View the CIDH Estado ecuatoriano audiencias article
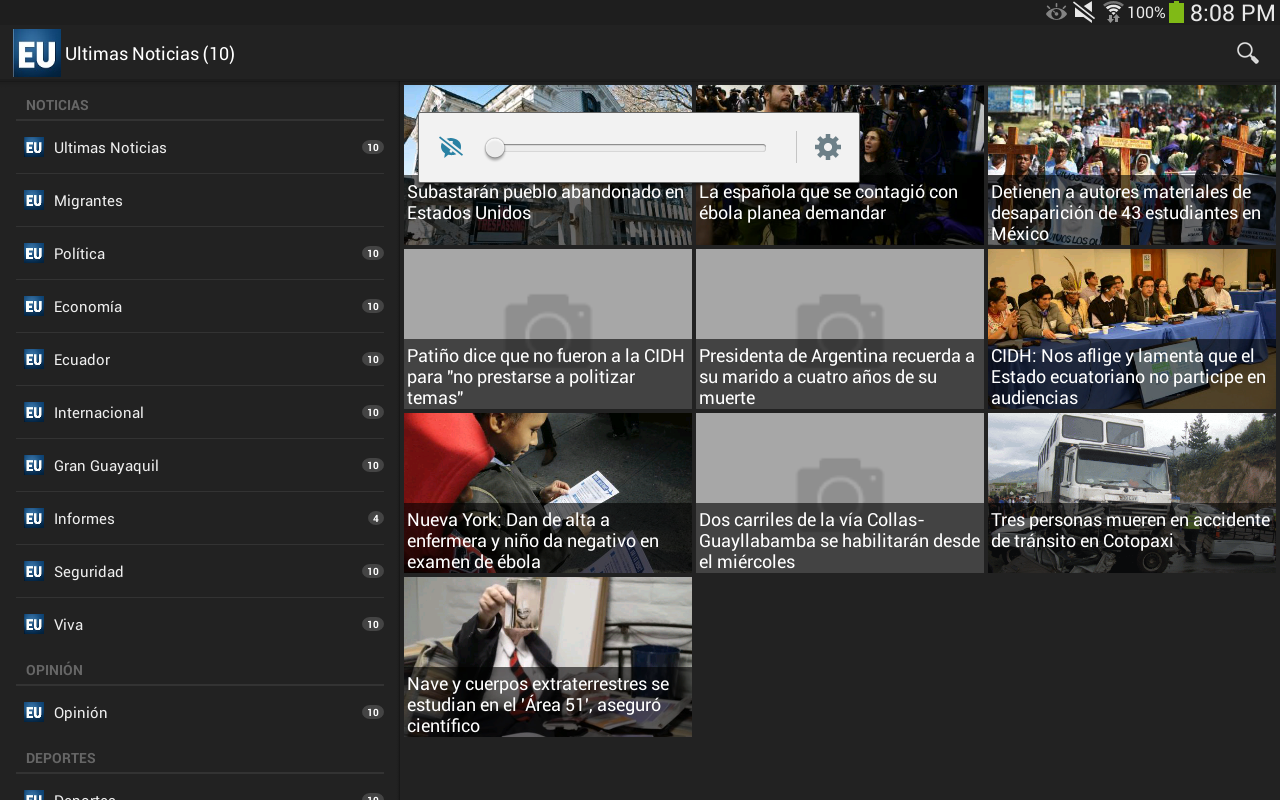 (x=1131, y=328)
